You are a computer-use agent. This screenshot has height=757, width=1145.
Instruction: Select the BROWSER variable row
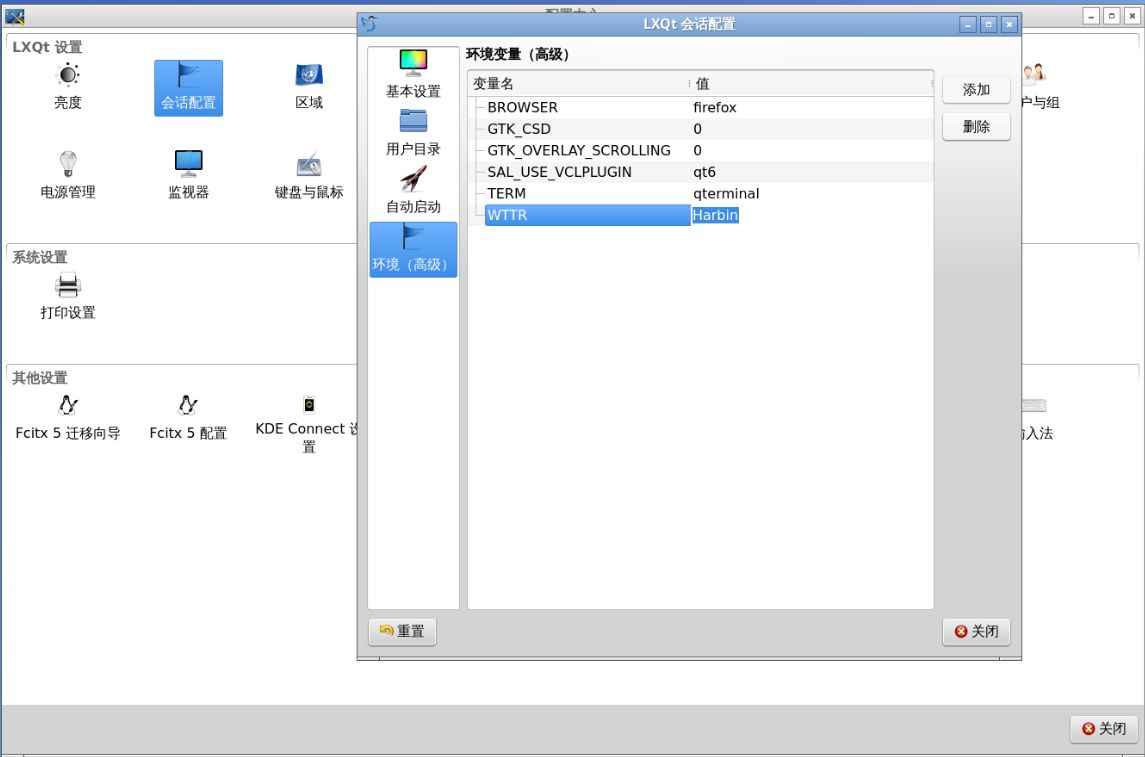pyautogui.click(x=701, y=107)
